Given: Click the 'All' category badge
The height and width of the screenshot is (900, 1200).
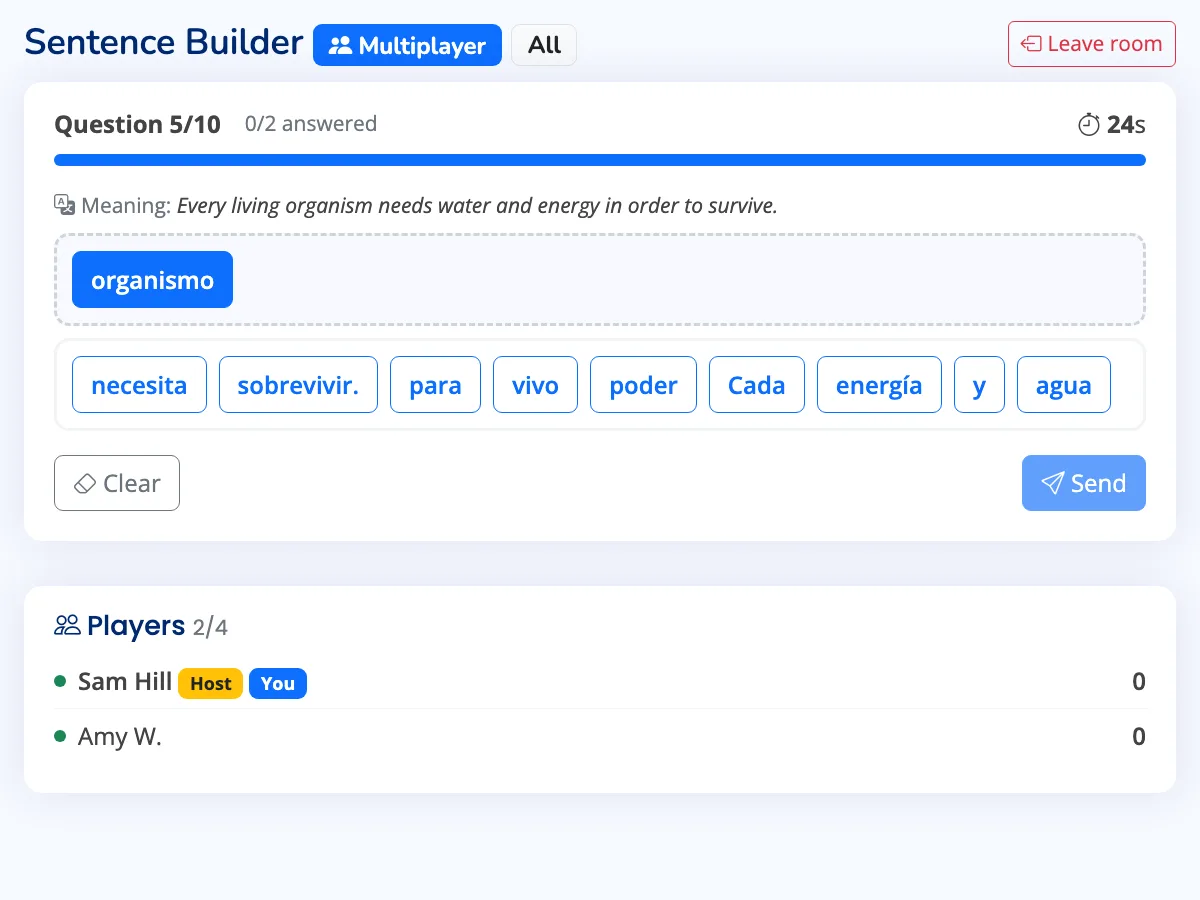Looking at the screenshot, I should pos(544,45).
